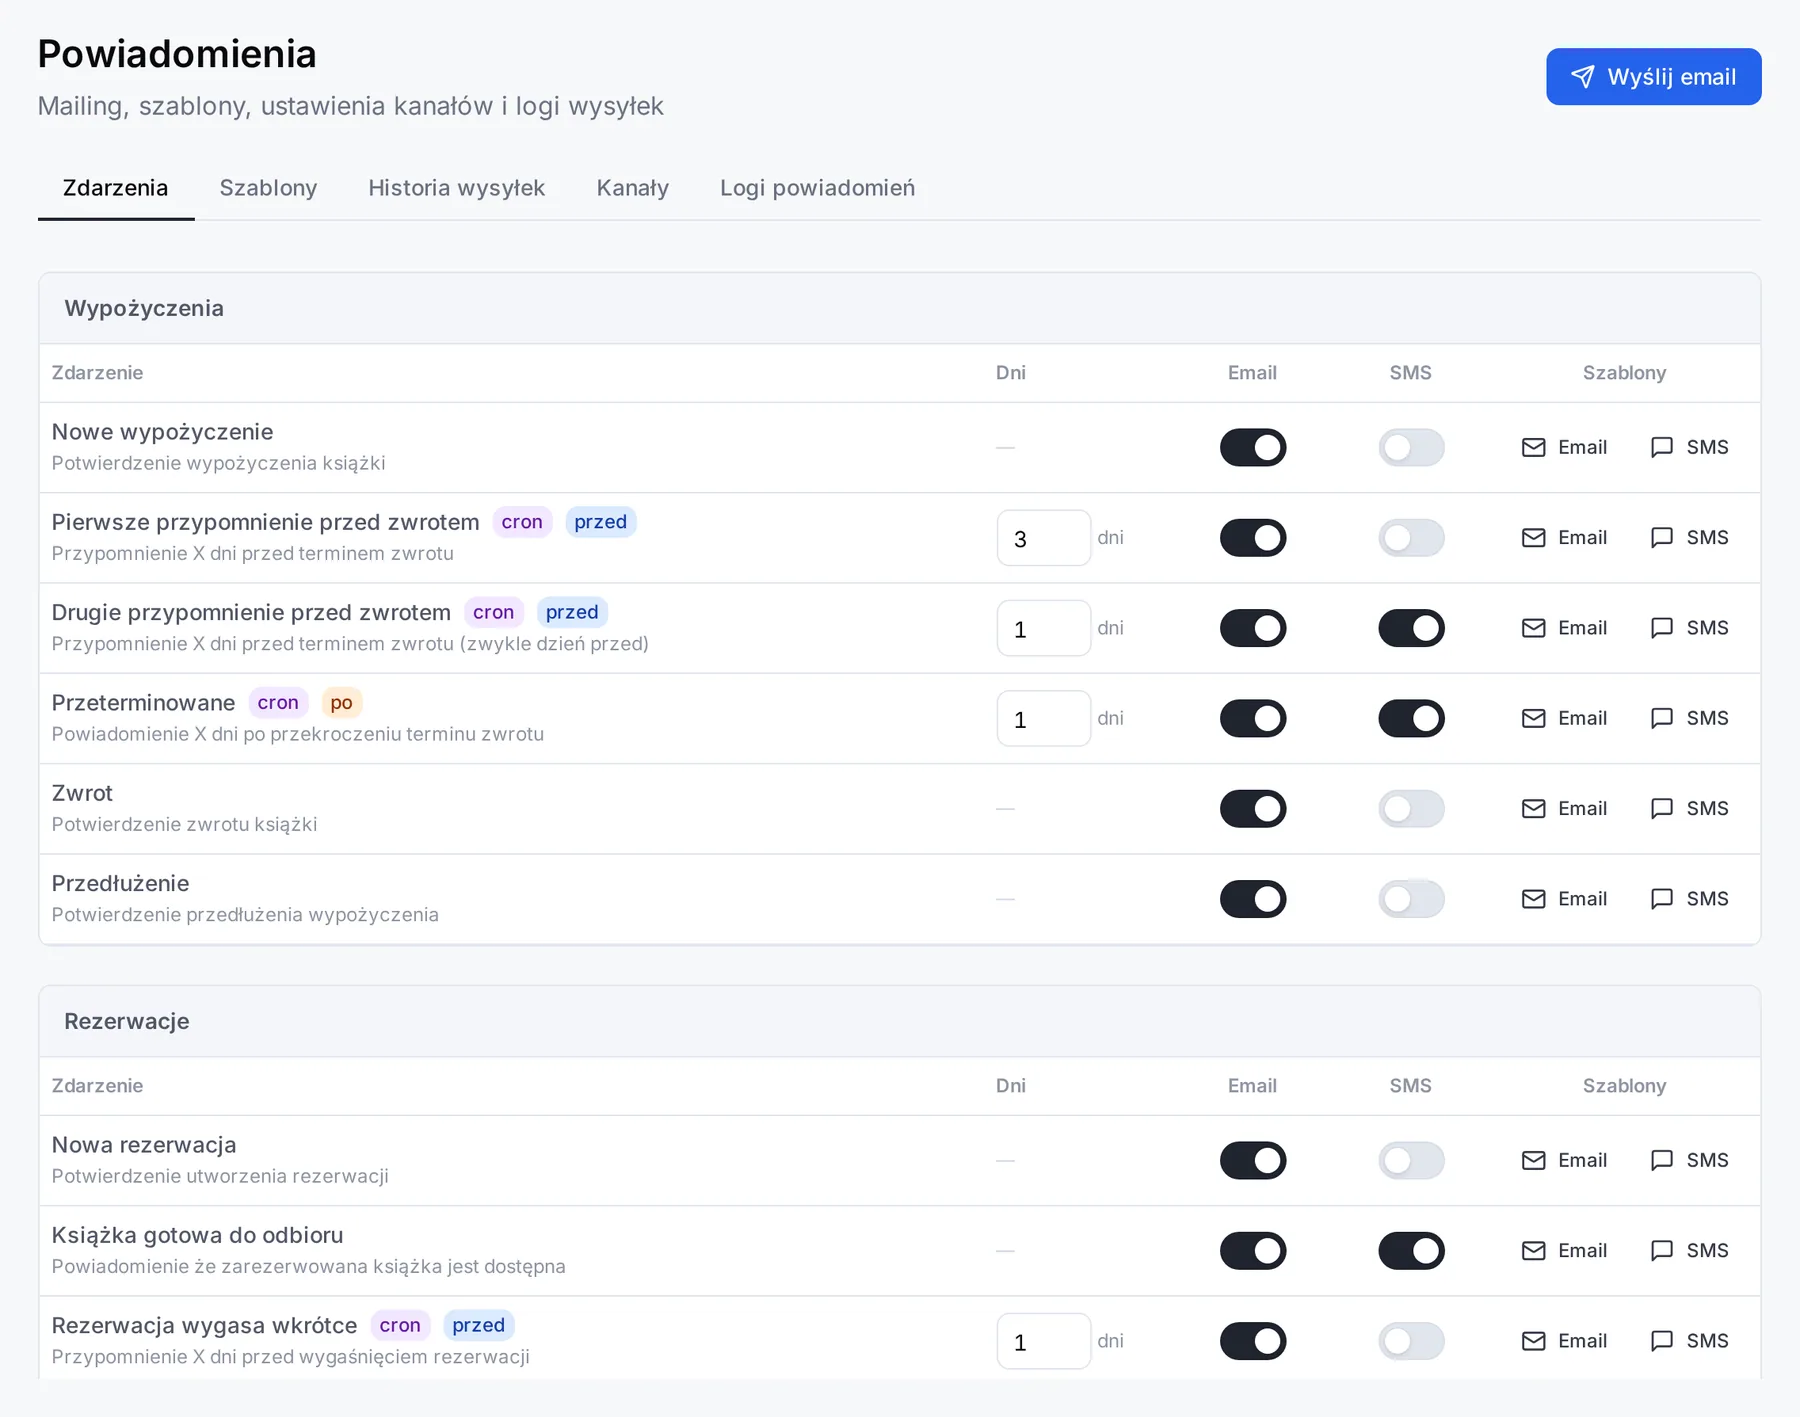The height and width of the screenshot is (1417, 1800).
Task: Open SMS template for Przedłużenie
Action: click(x=1689, y=899)
